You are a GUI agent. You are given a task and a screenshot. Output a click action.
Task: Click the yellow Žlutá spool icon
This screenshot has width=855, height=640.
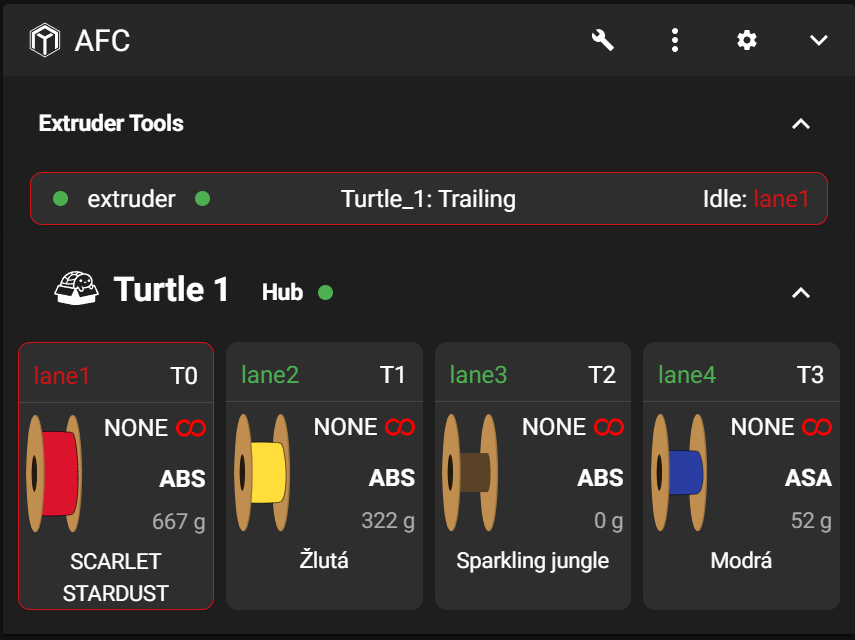click(263, 473)
